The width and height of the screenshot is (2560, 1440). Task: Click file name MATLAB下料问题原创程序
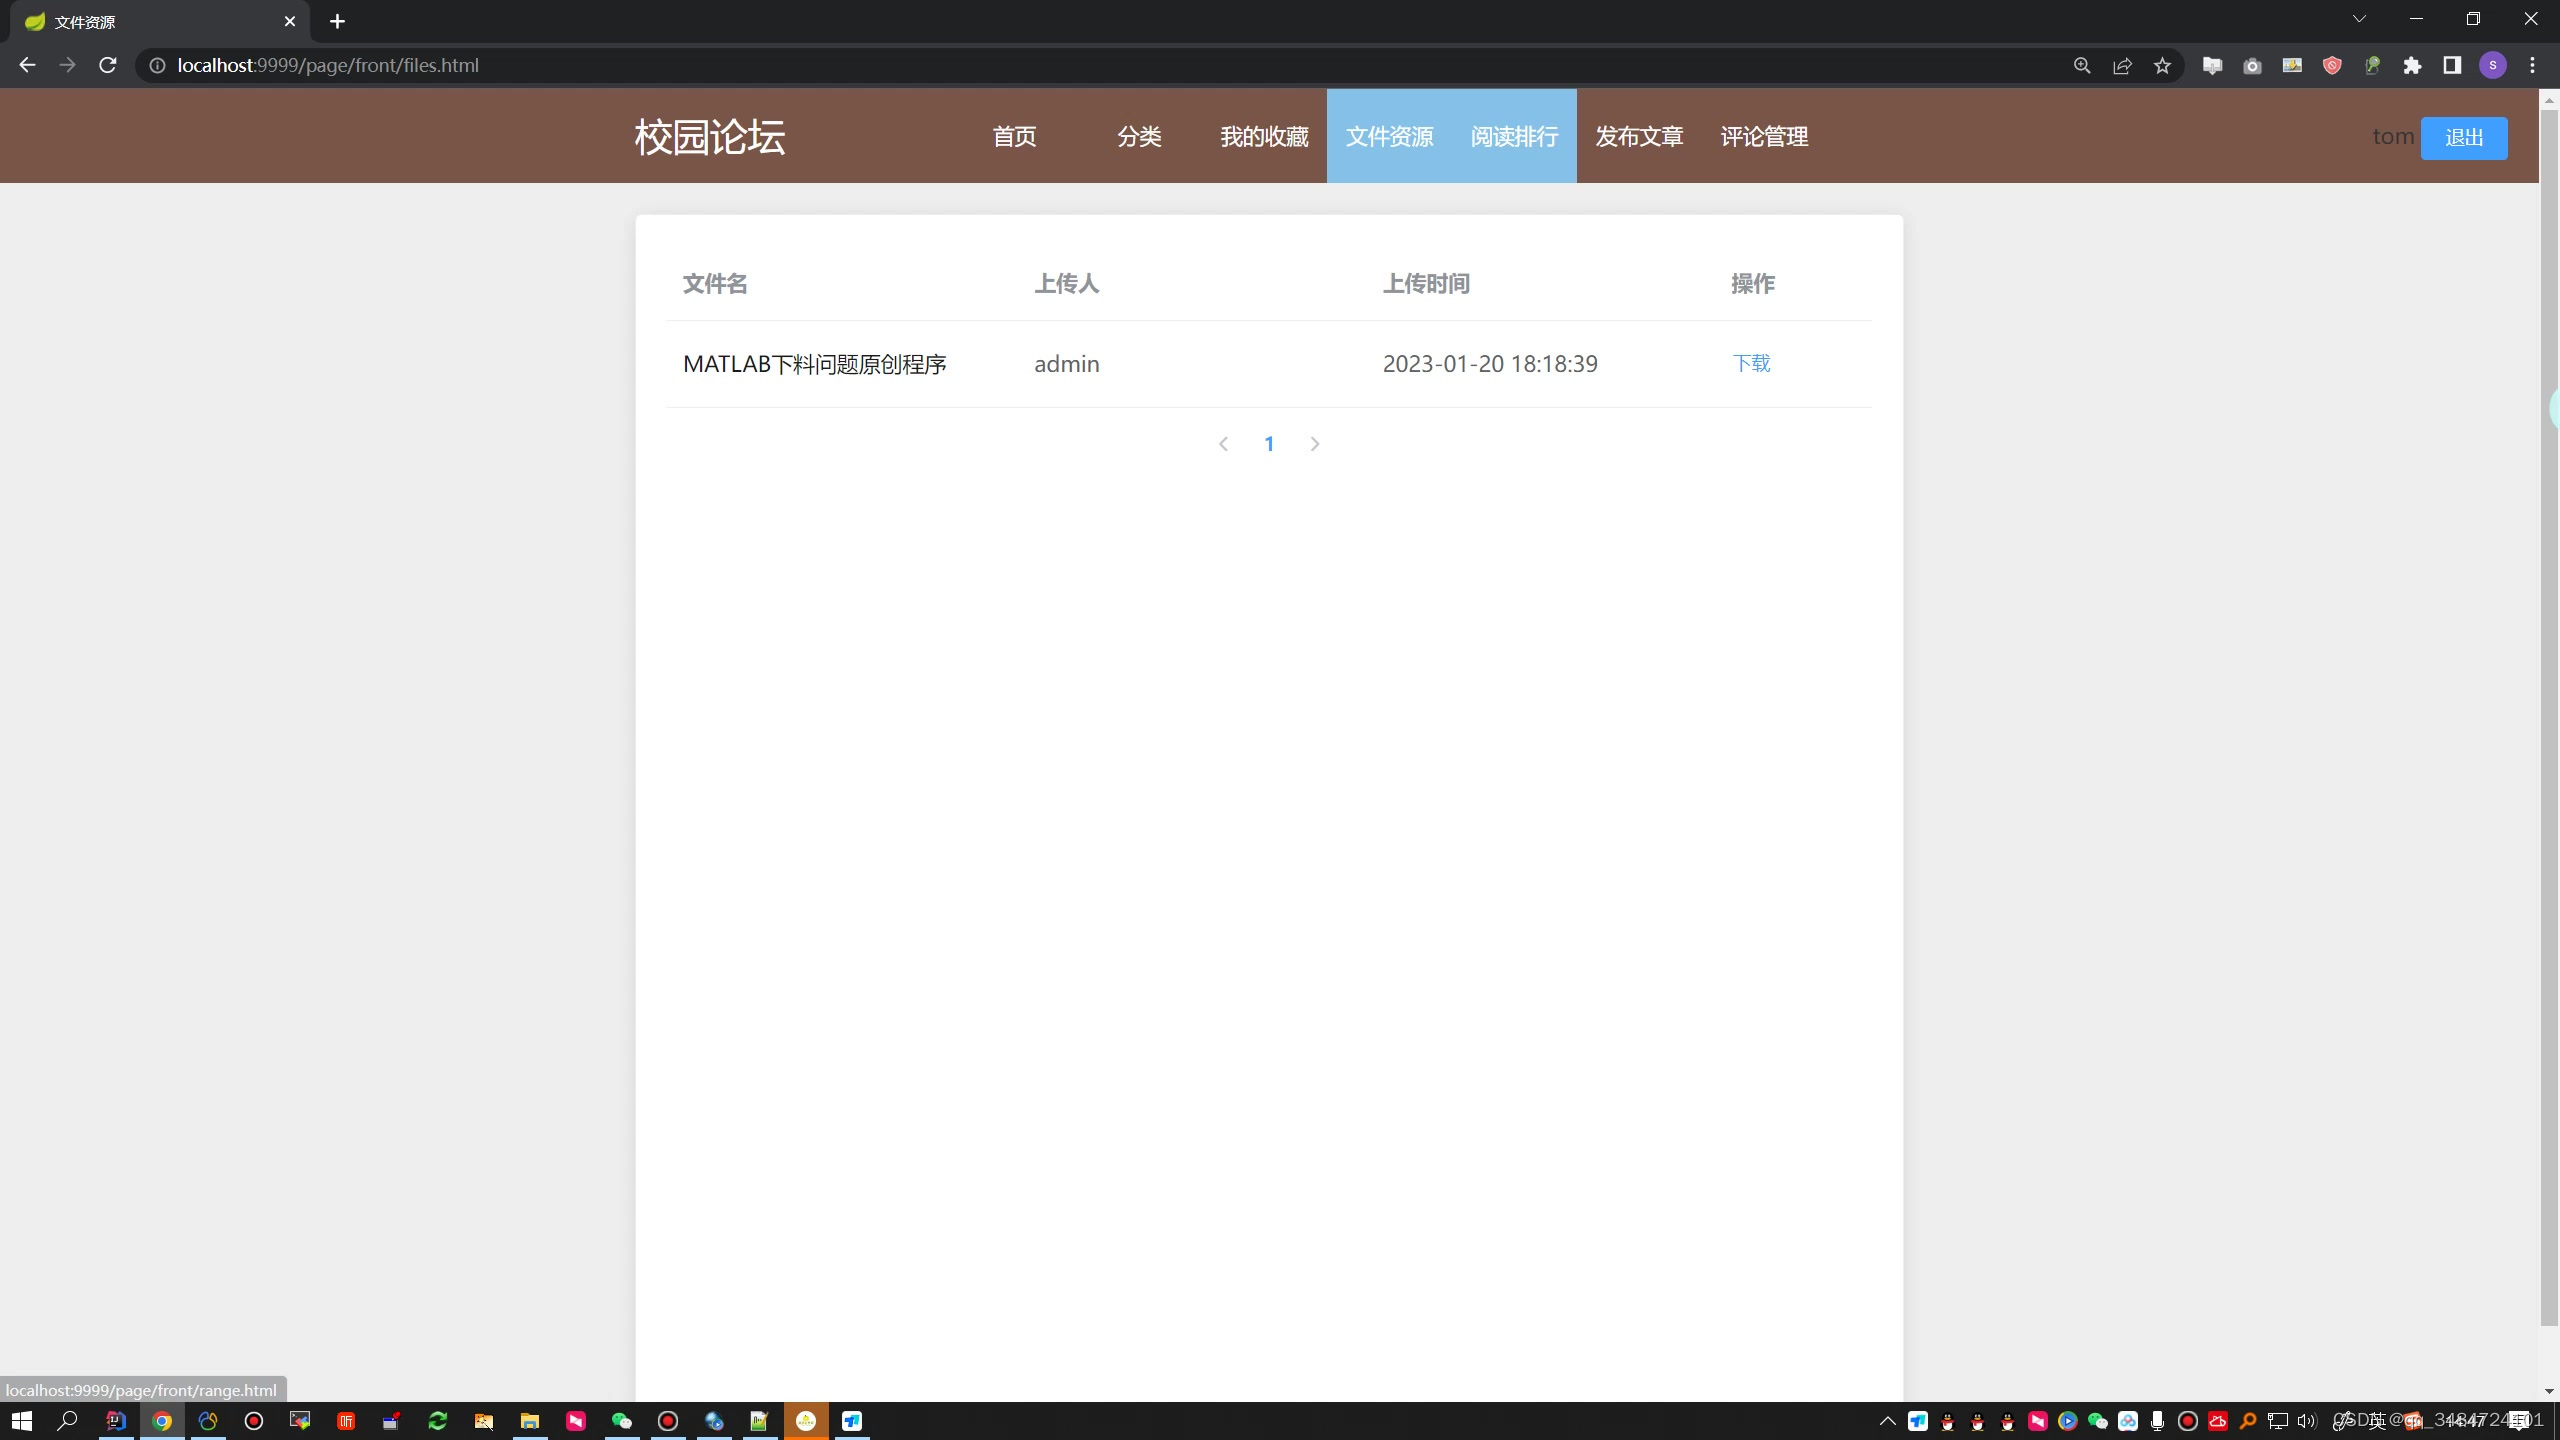[814, 364]
